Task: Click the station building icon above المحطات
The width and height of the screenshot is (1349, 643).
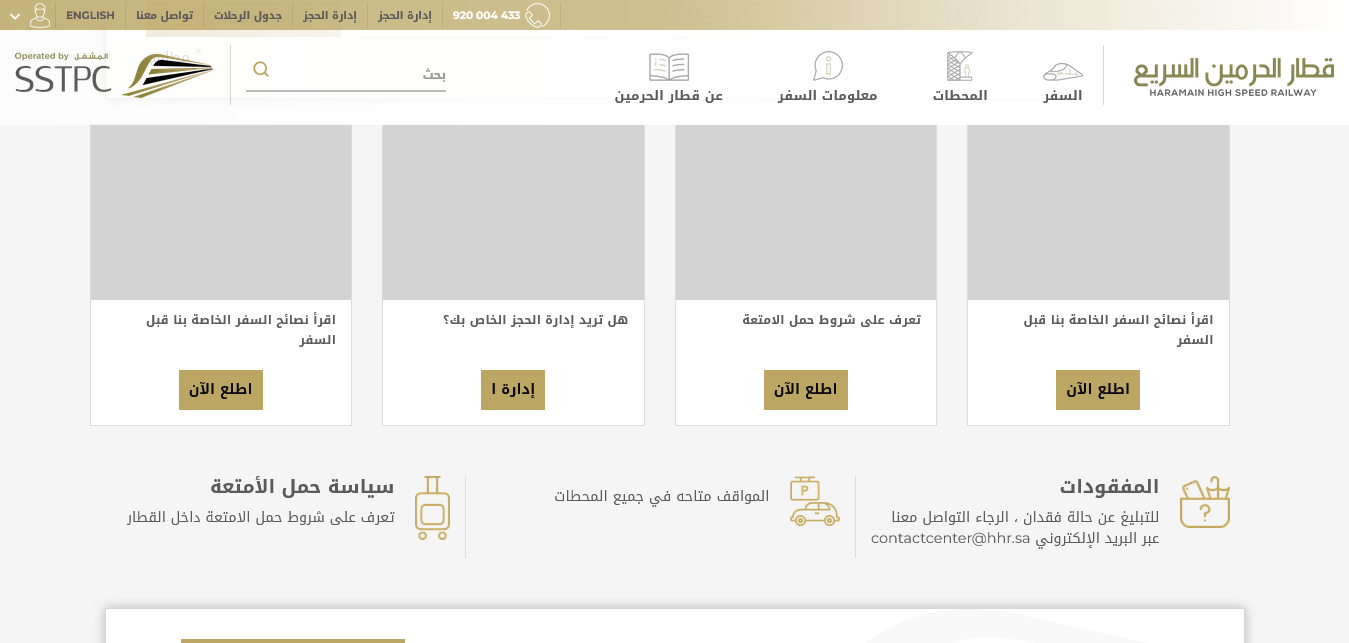Action: (960, 66)
